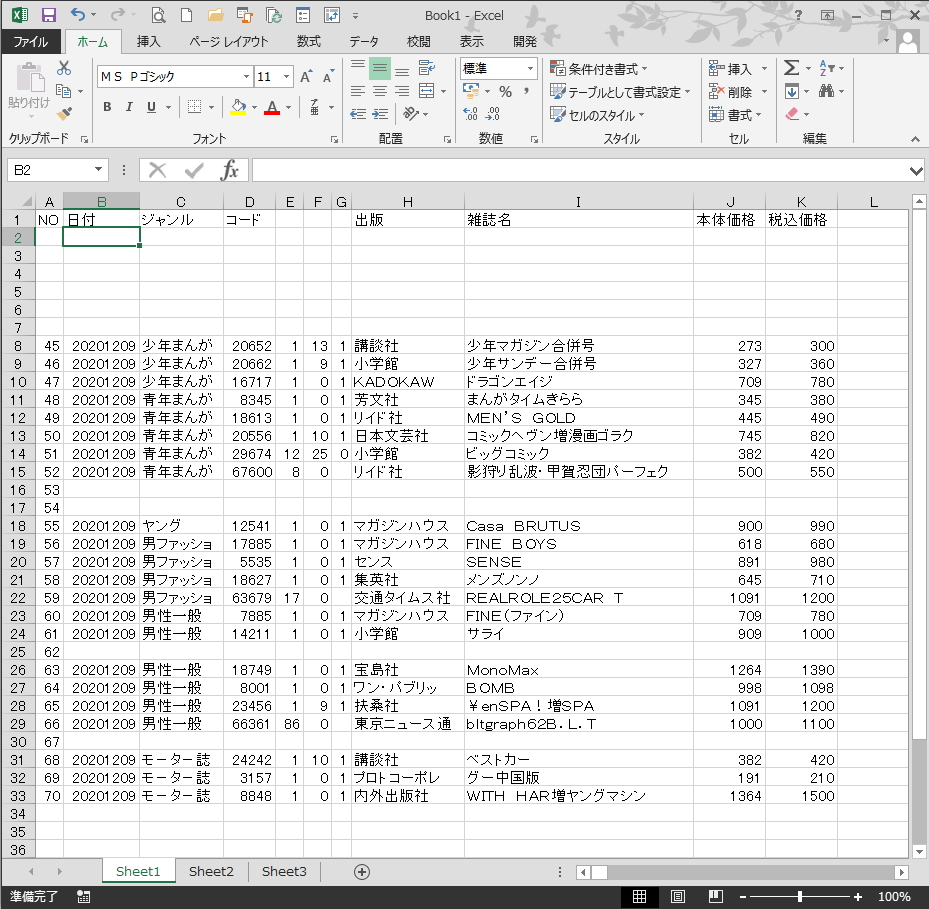
Task: Apply red font color
Action: pyautogui.click(x=272, y=107)
